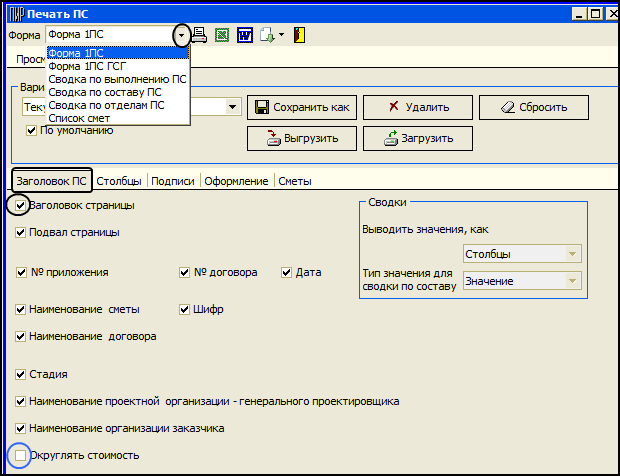Image resolution: width=620 pixels, height=476 pixels.
Task: Click the Удалить button
Action: coord(418,107)
